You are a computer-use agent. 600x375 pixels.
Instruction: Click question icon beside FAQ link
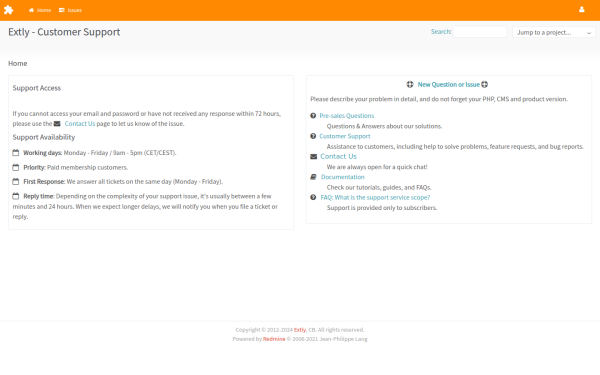click(313, 197)
